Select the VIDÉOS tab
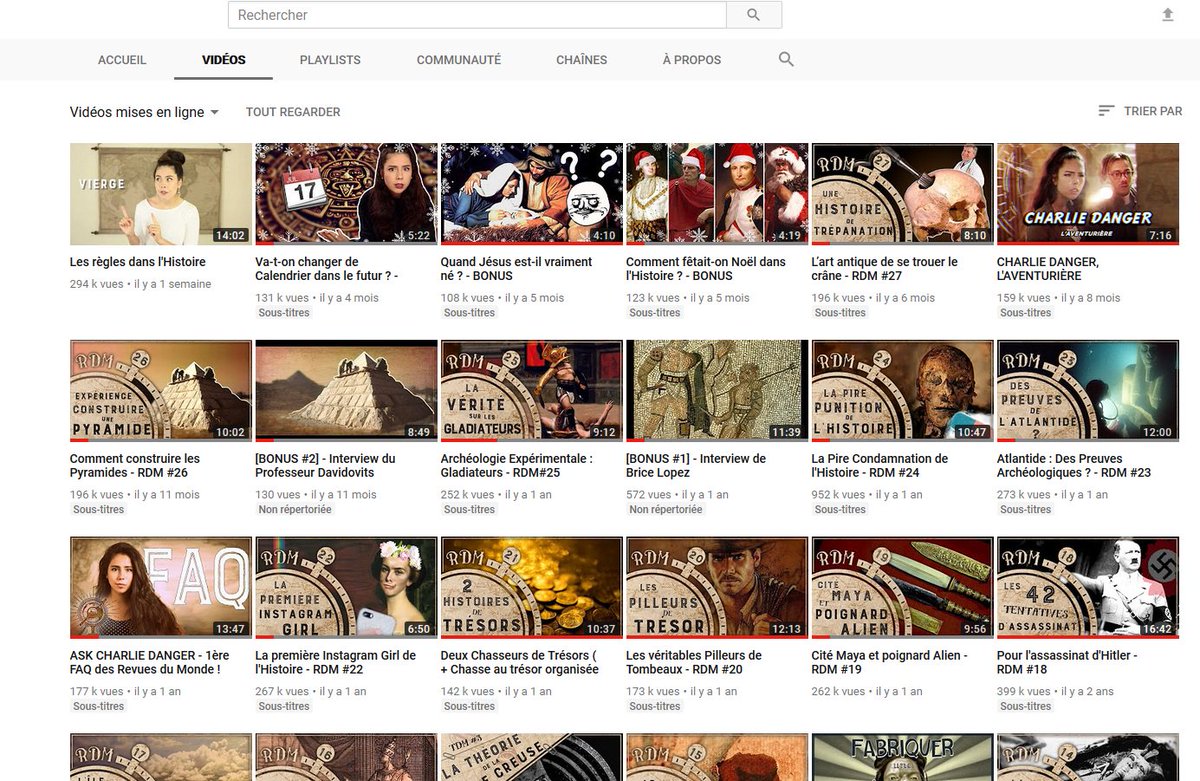 click(224, 60)
